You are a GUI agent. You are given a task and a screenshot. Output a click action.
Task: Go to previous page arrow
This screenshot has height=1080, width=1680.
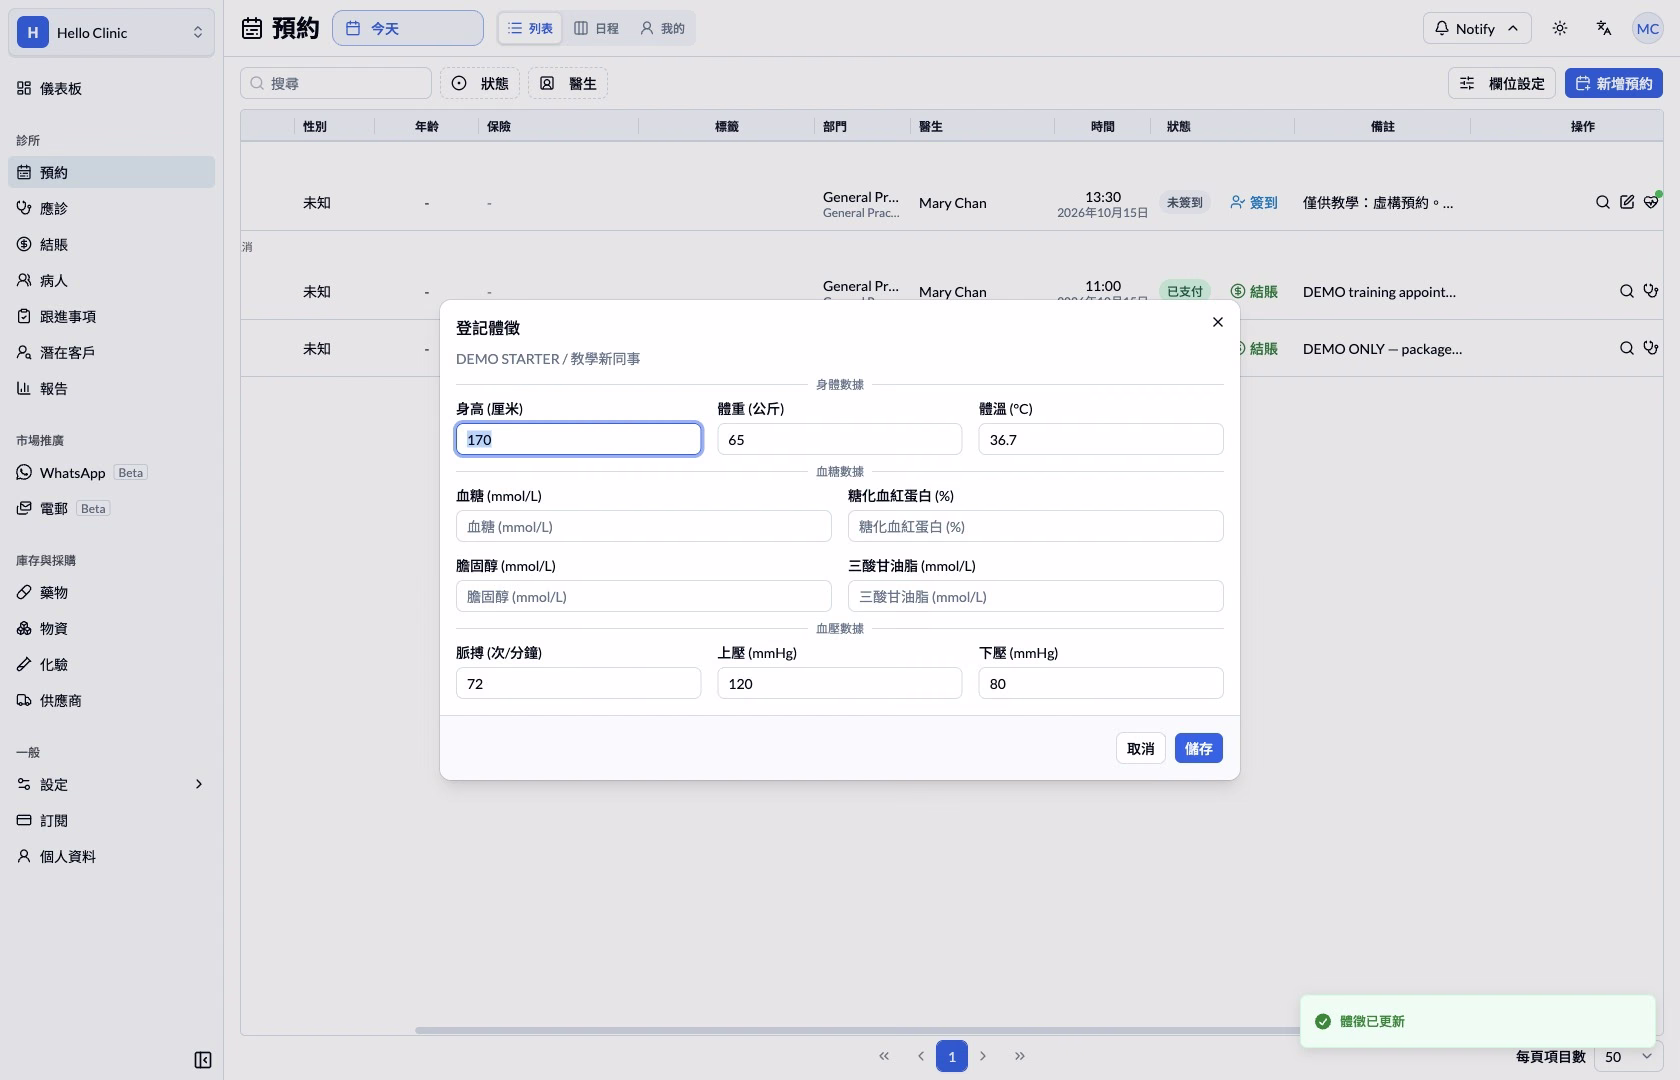point(920,1056)
